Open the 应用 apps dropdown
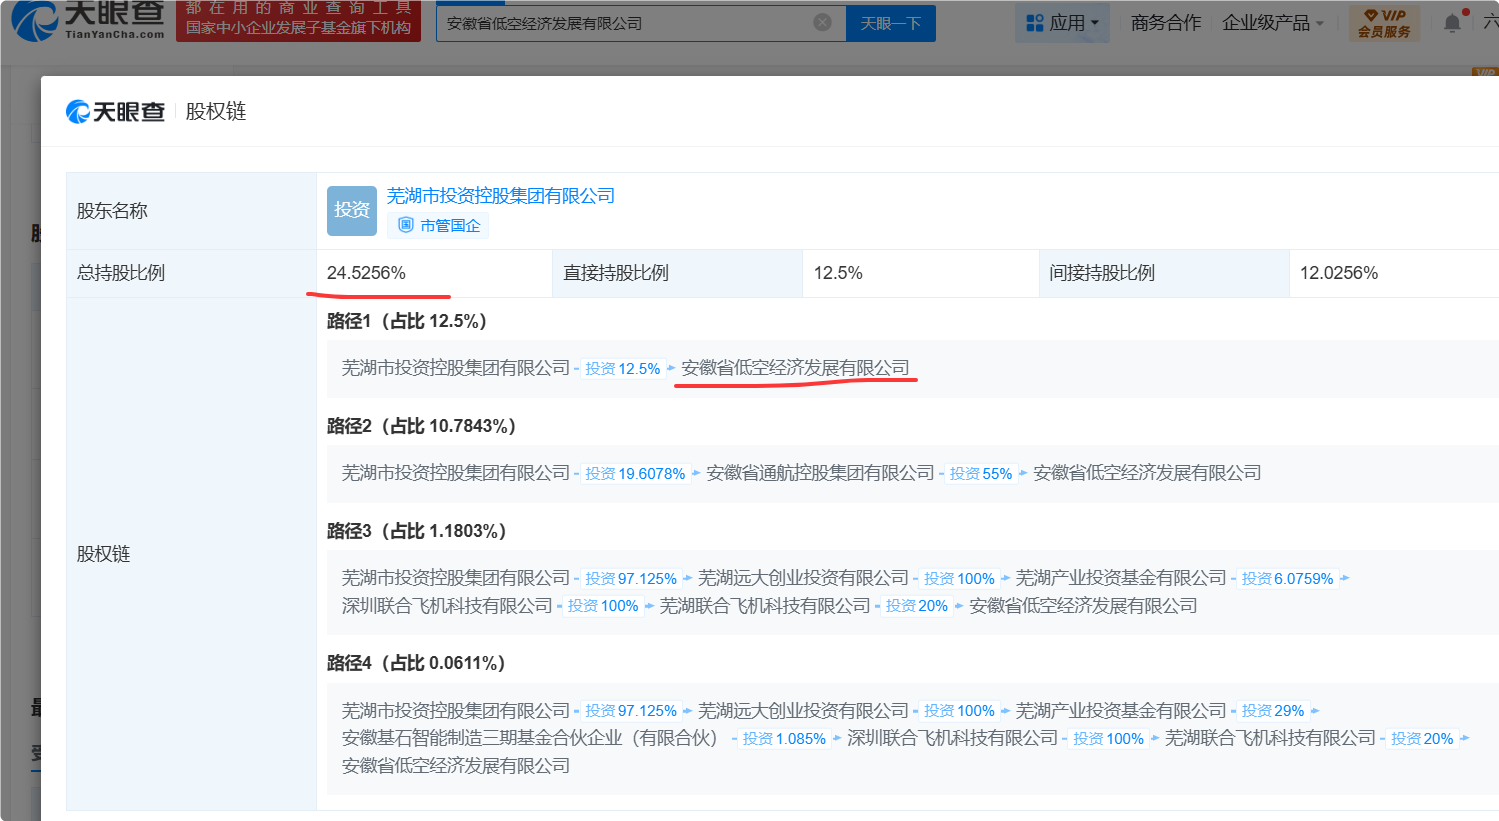The width and height of the screenshot is (1499, 821). click(1064, 22)
